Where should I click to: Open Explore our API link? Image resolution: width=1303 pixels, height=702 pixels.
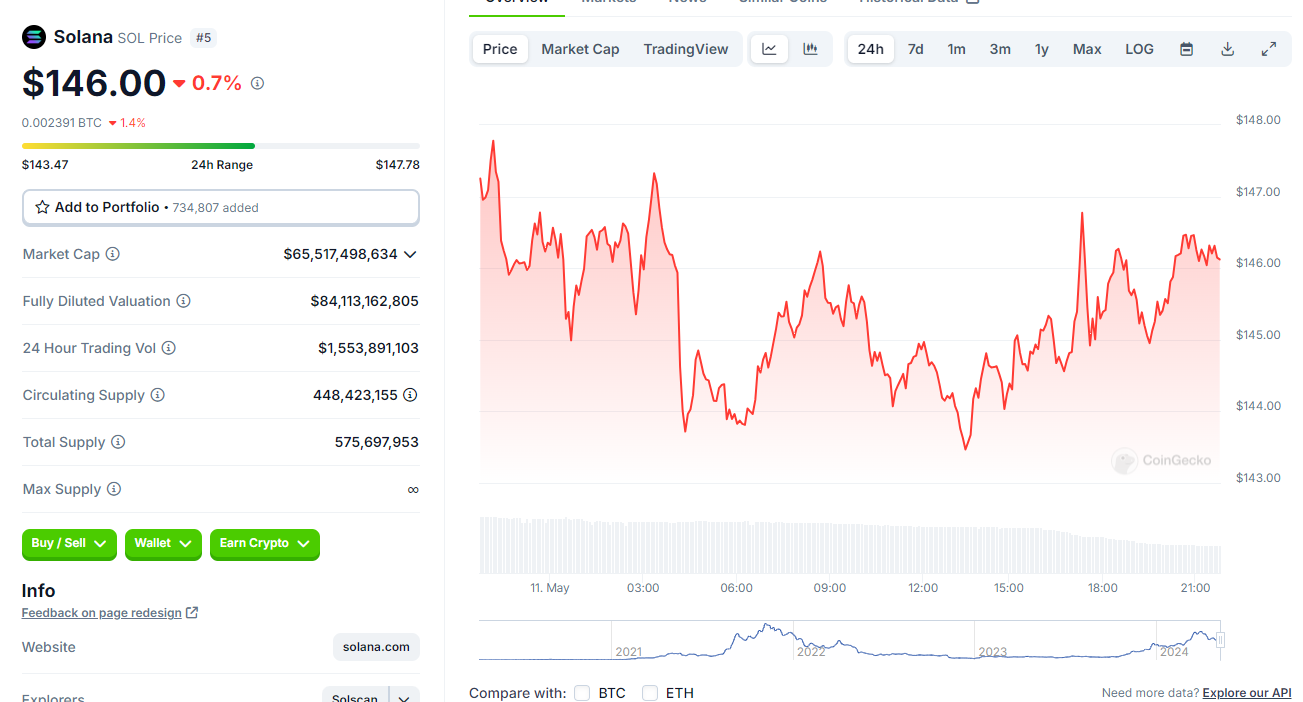(1247, 693)
